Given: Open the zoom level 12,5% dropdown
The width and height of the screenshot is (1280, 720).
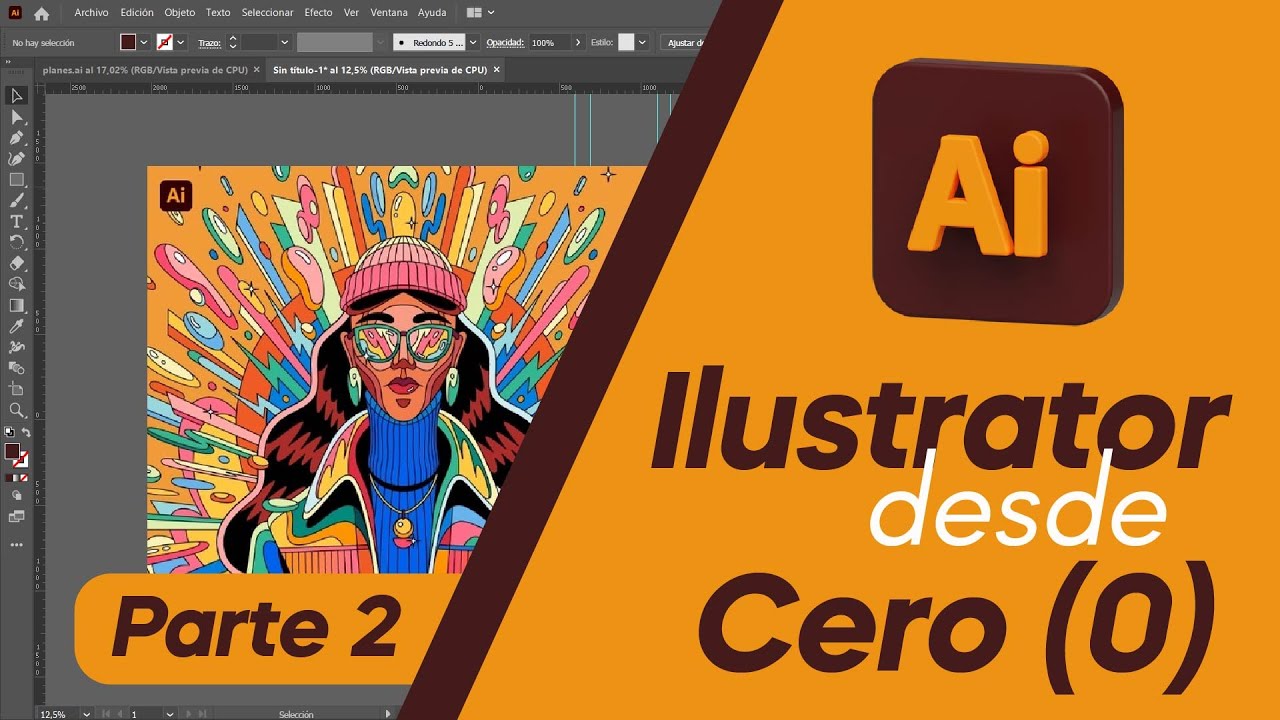Looking at the screenshot, I should (x=86, y=714).
